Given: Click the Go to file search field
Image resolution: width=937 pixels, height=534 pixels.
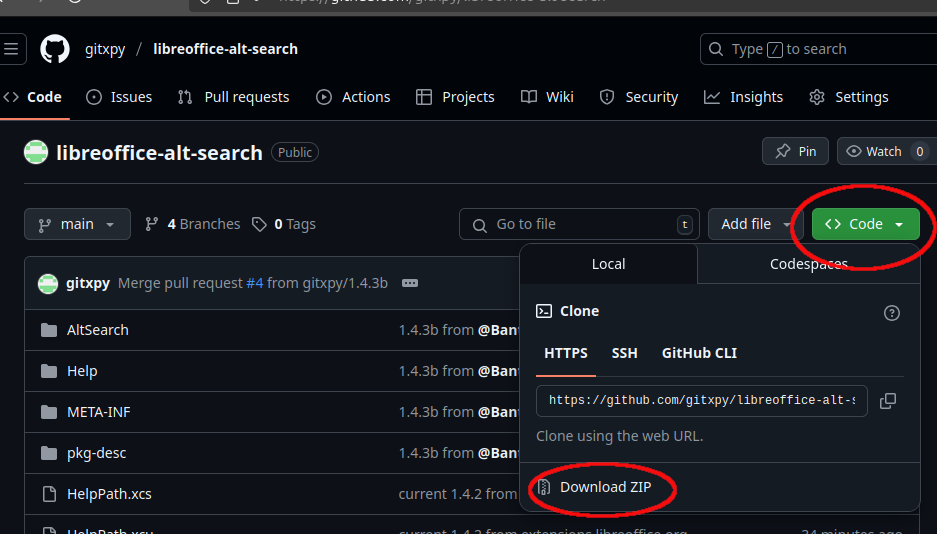Looking at the screenshot, I should (579, 224).
